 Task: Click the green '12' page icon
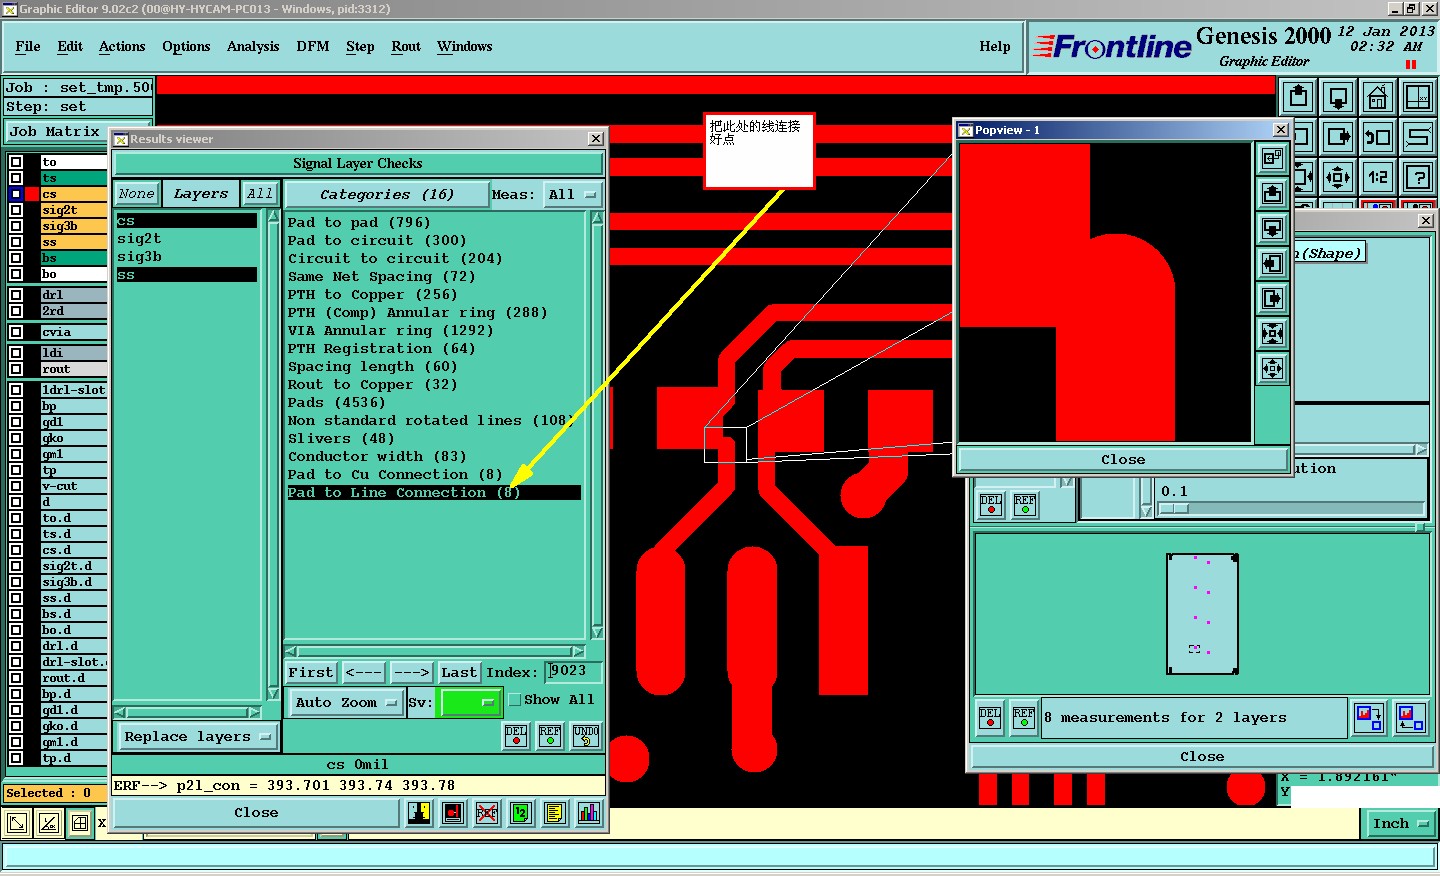521,813
